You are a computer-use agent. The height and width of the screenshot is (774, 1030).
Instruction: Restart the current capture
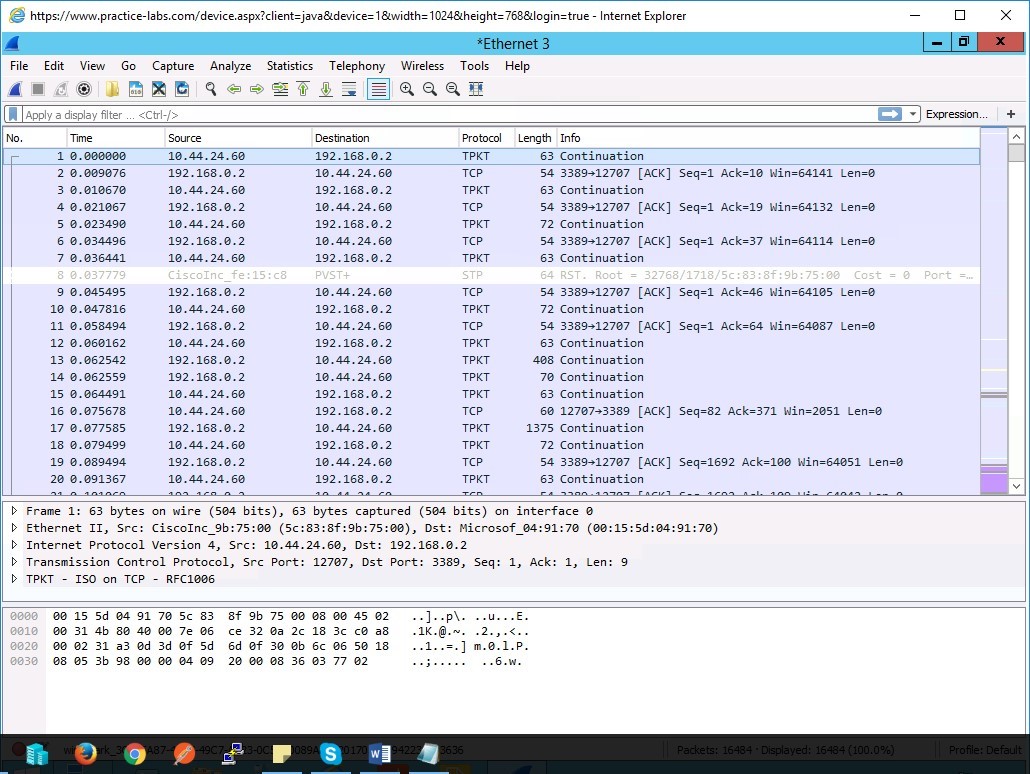coord(61,89)
